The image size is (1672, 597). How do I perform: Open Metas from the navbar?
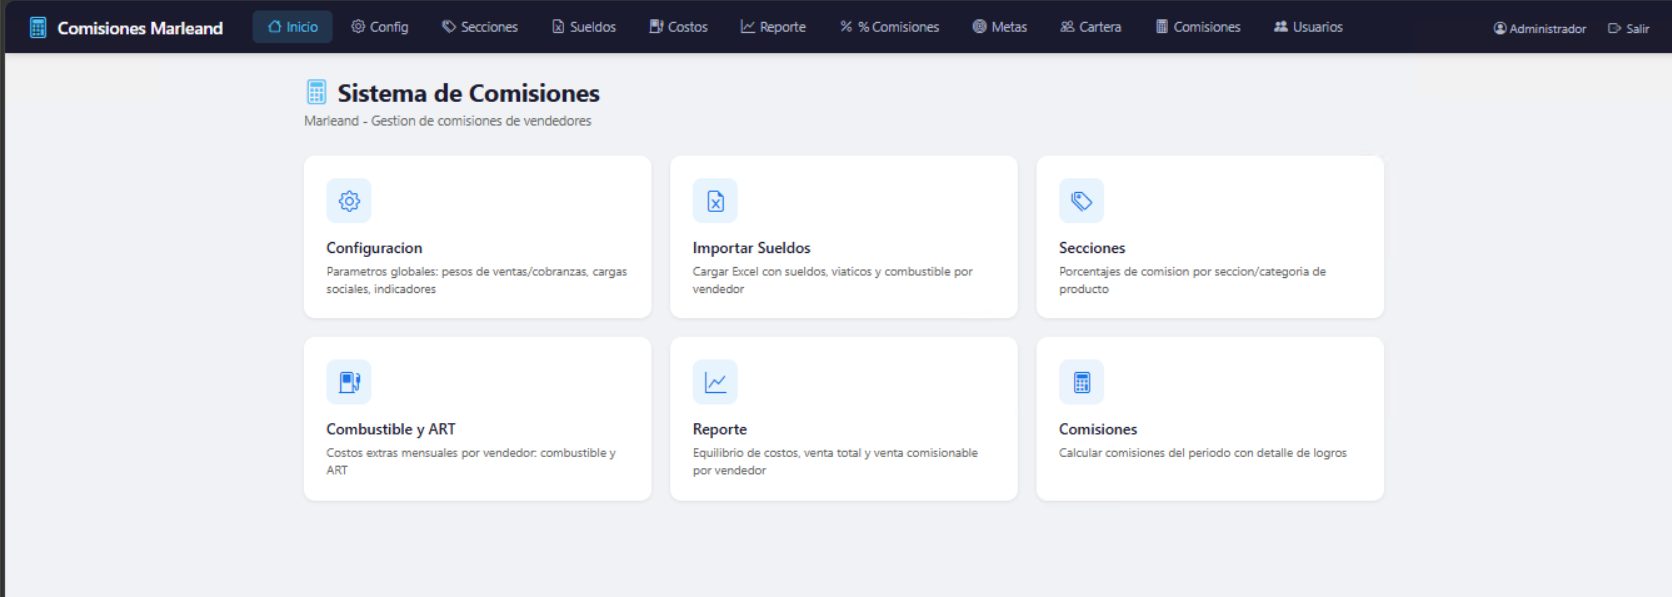pos(1000,27)
